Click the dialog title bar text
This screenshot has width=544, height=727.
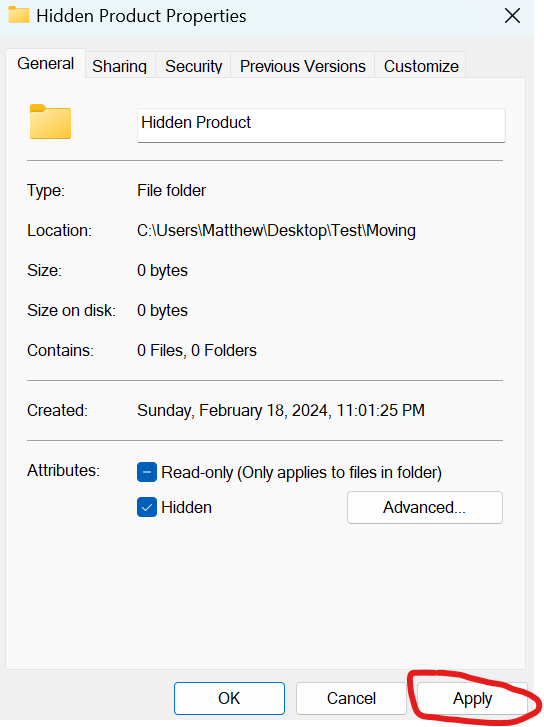[x=141, y=16]
